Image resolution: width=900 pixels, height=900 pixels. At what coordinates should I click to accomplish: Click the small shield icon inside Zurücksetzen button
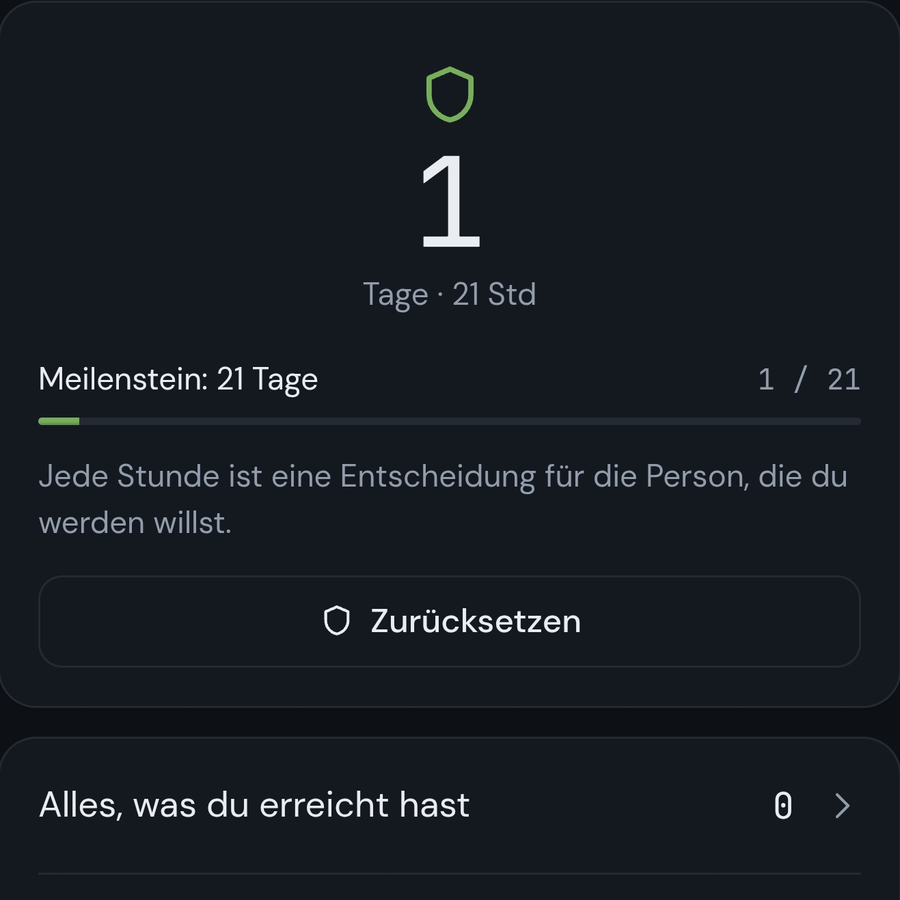pyautogui.click(x=337, y=621)
